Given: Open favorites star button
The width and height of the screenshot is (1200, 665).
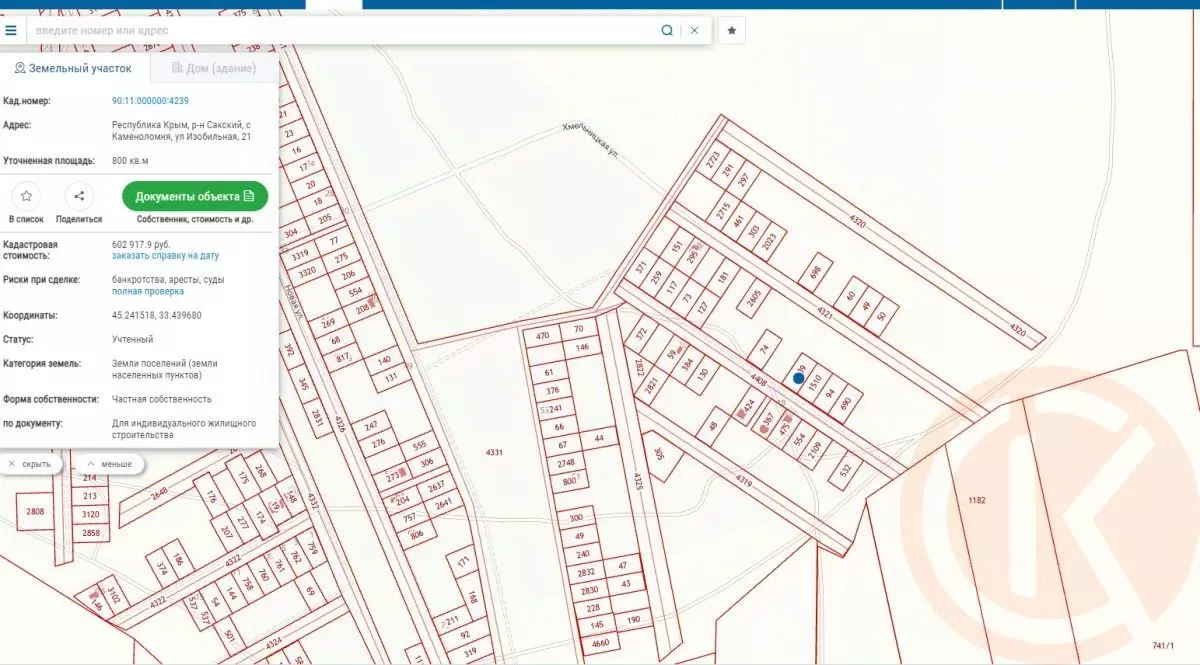Looking at the screenshot, I should (x=731, y=30).
